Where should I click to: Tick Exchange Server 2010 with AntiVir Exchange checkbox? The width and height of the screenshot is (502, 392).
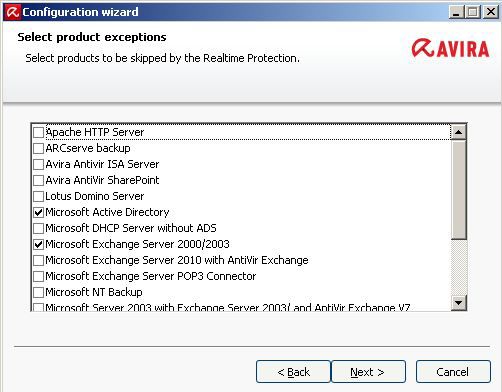pyautogui.click(x=39, y=260)
